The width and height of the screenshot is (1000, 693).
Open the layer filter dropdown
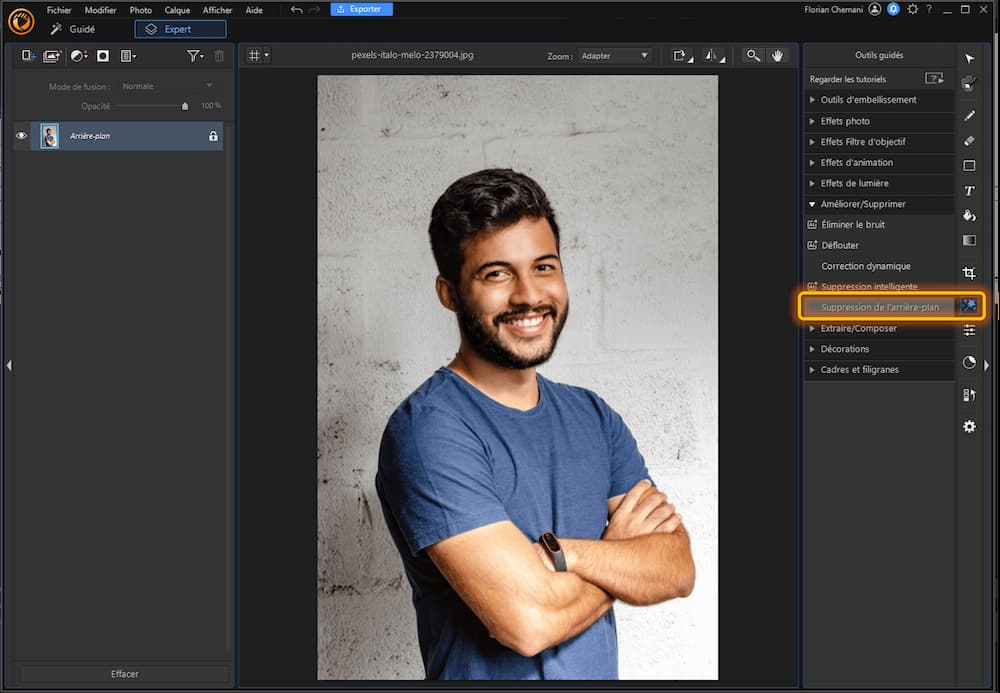[195, 56]
